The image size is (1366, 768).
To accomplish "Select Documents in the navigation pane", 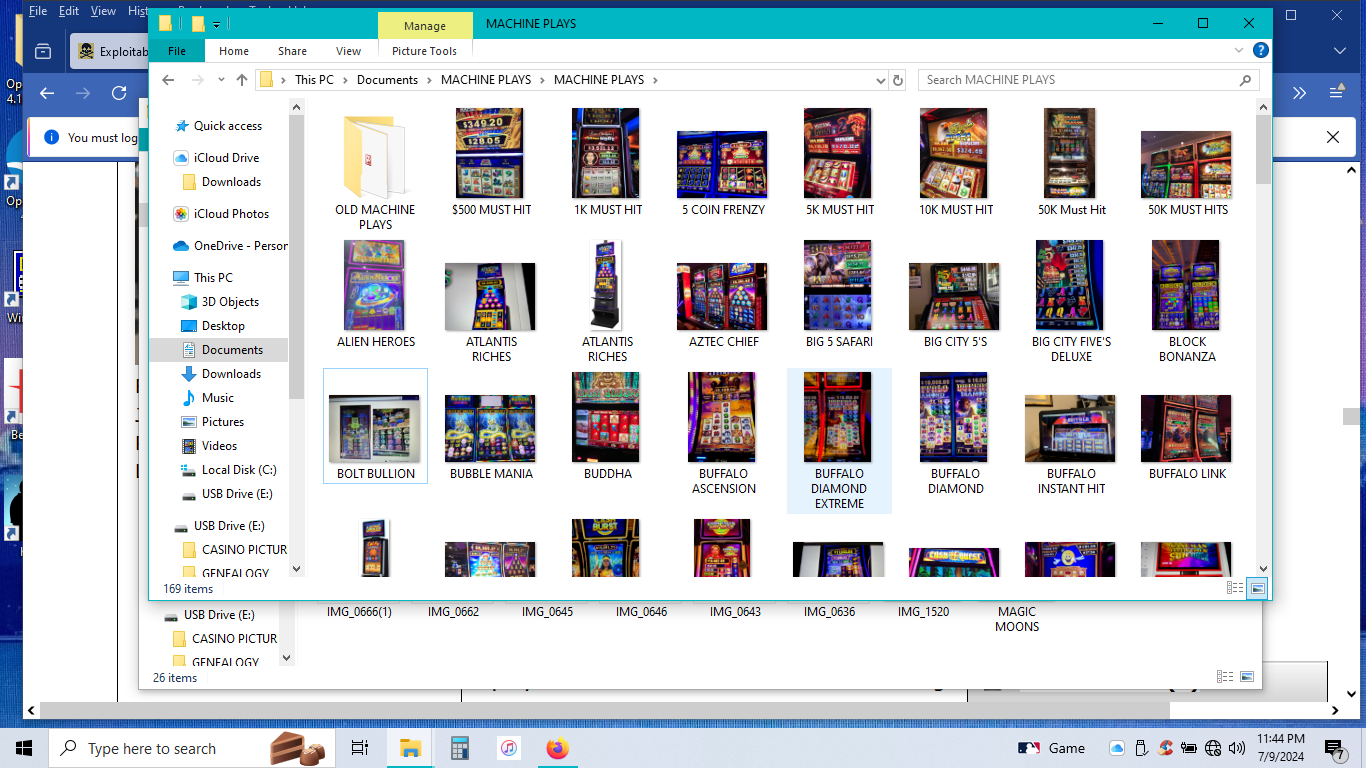I will [232, 350].
